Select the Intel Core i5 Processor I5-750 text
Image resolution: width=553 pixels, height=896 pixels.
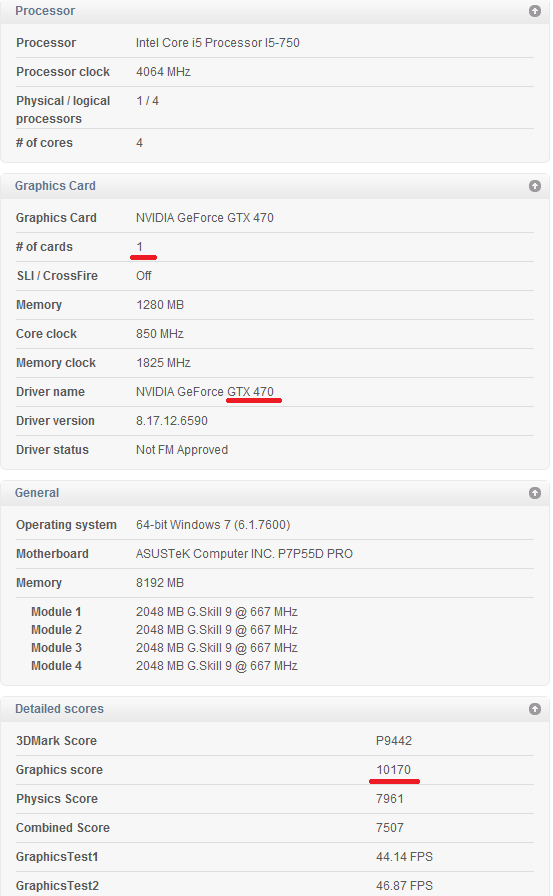pyautogui.click(x=218, y=43)
